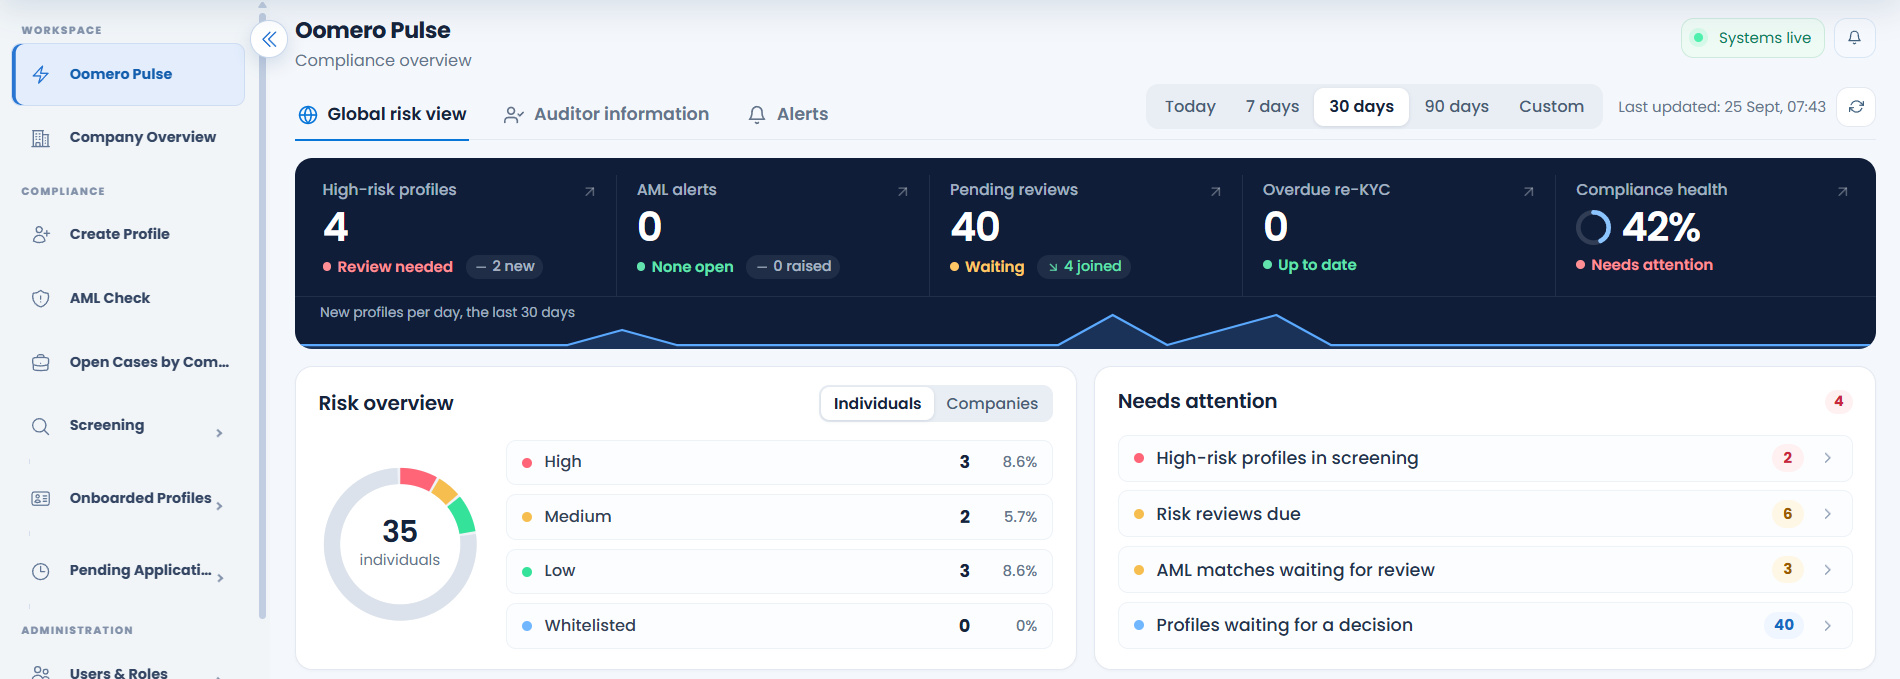
Task: Select the Individuals segment in Risk overview
Action: pos(877,403)
